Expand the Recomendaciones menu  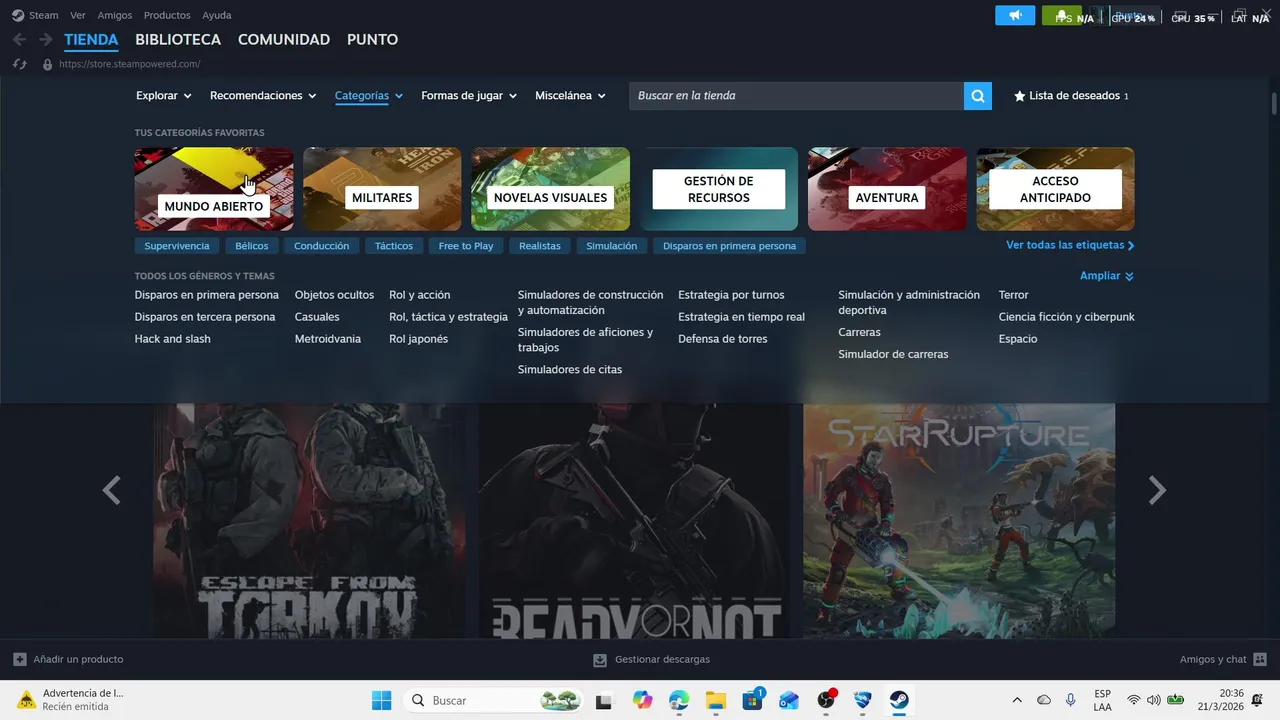263,96
